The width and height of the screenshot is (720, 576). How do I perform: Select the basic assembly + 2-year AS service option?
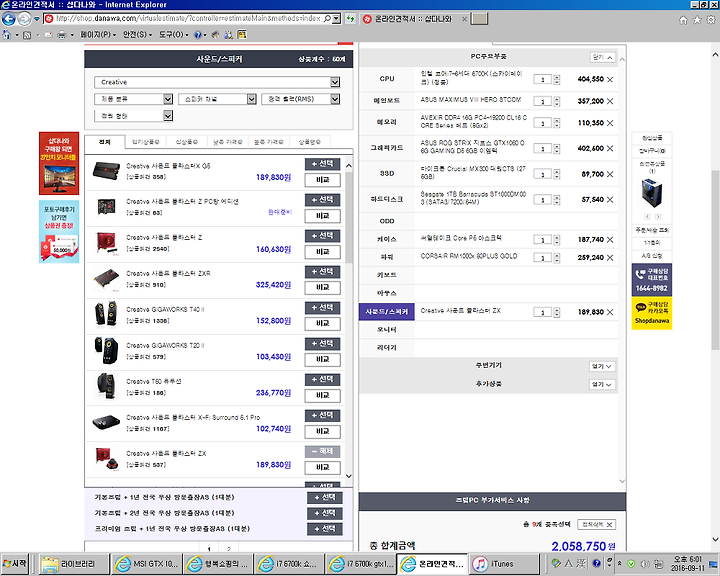click(325, 513)
